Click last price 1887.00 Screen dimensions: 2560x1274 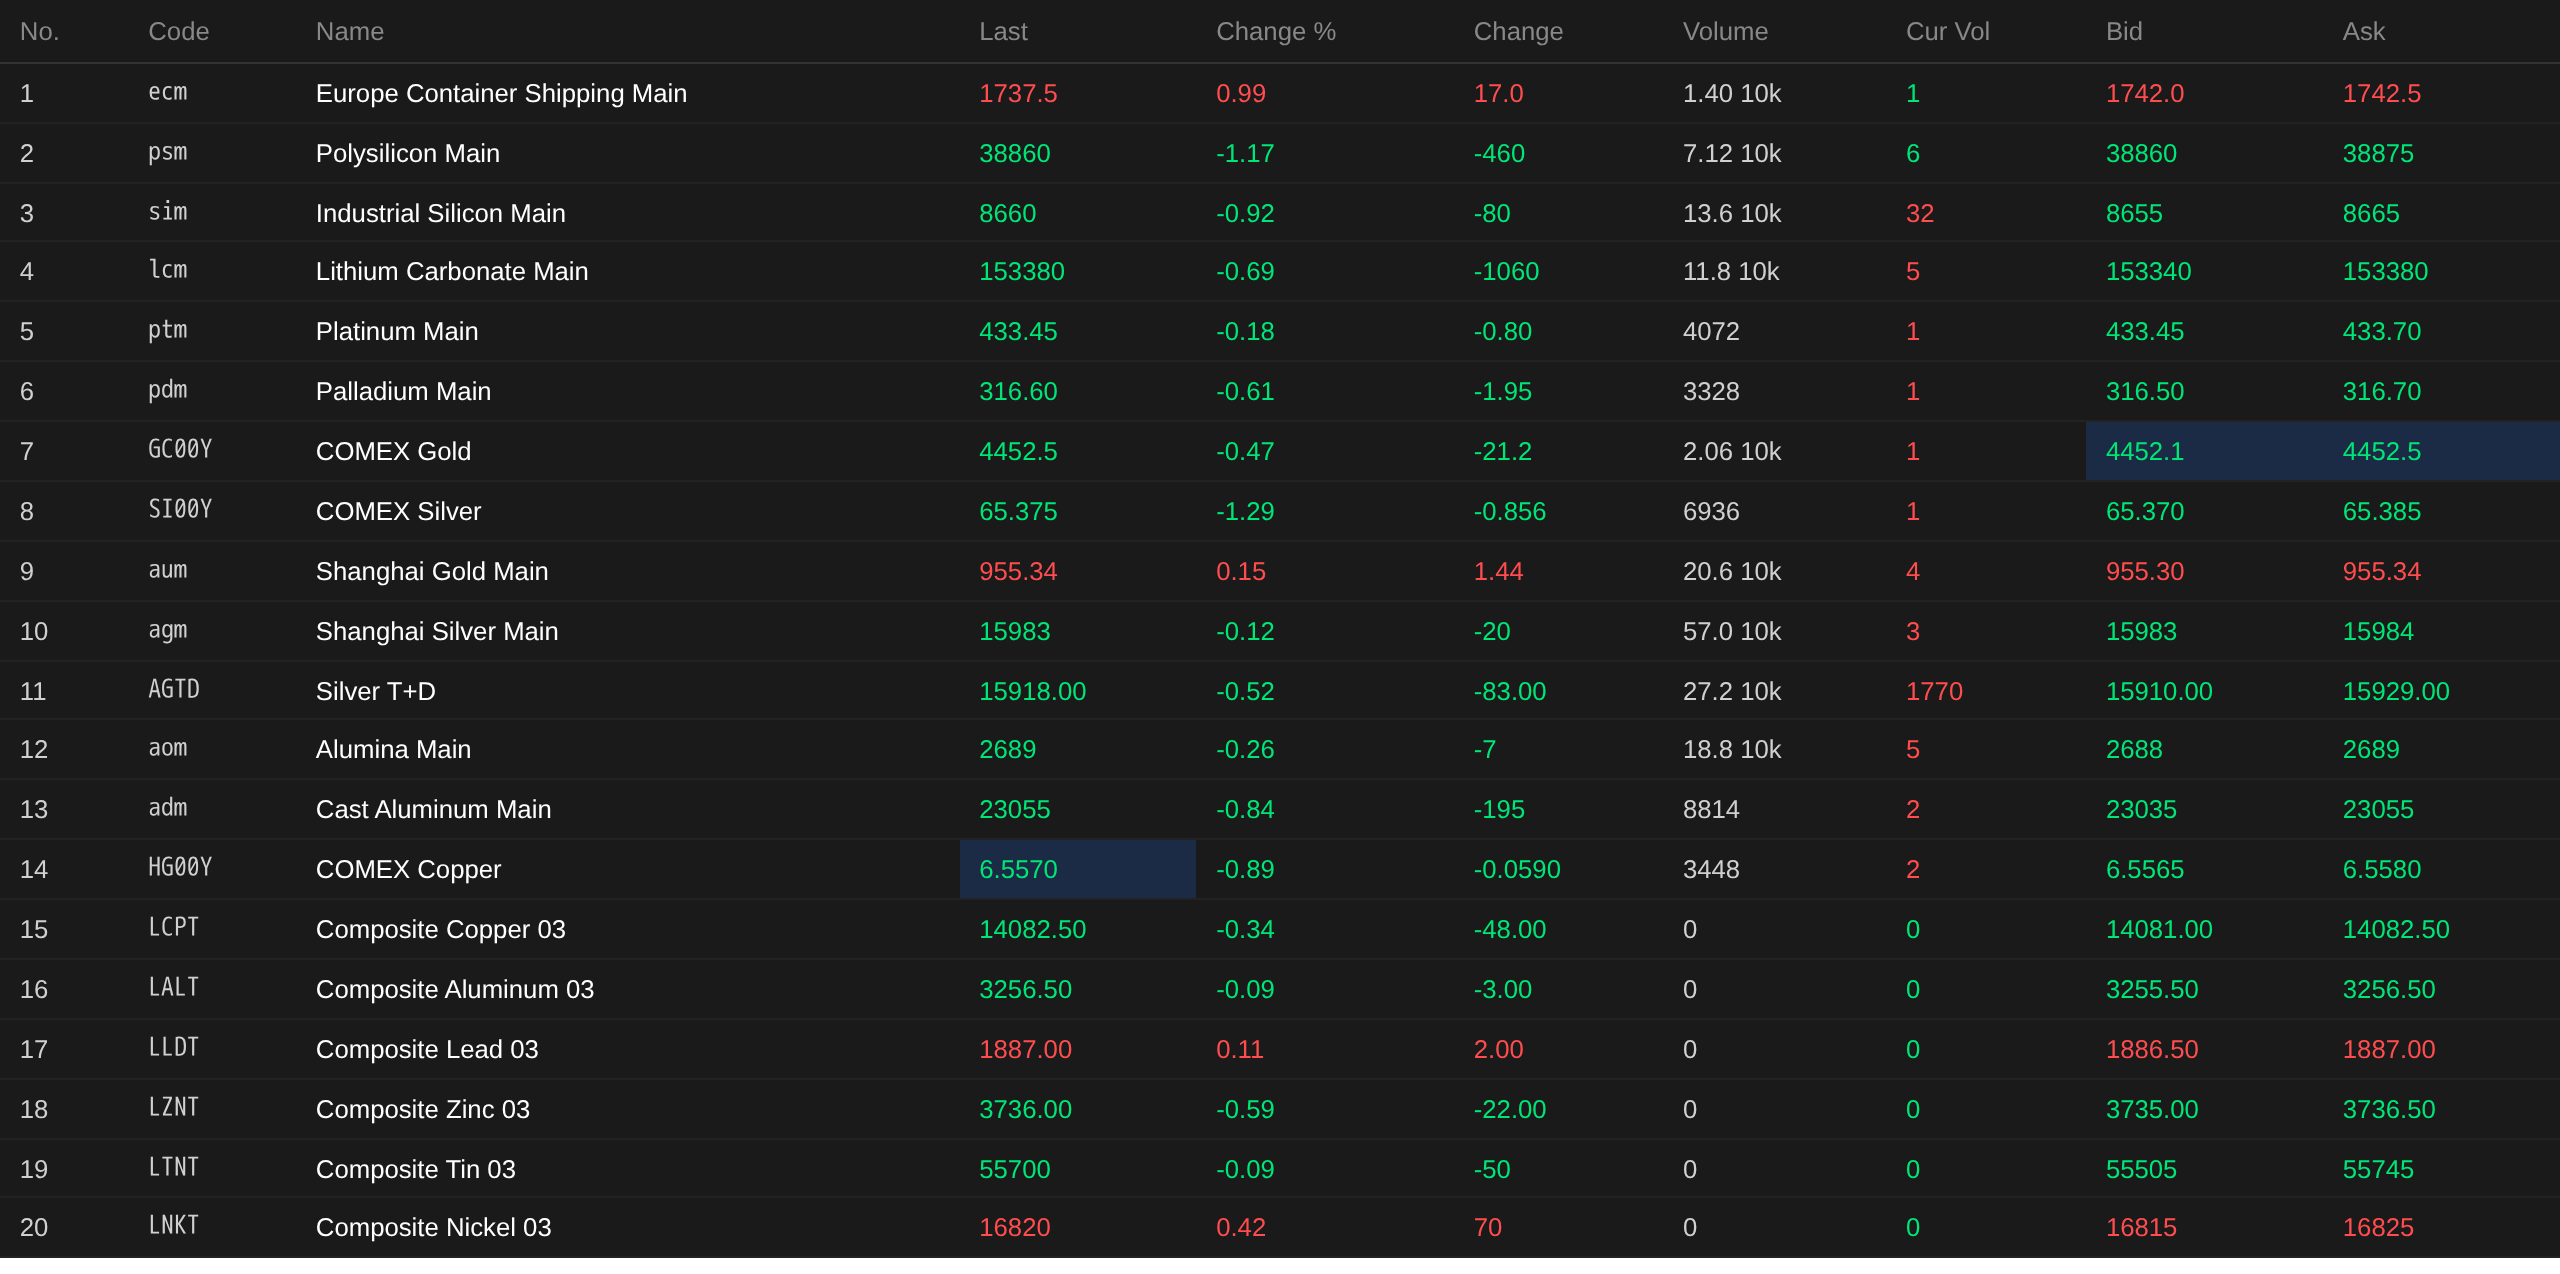click(1025, 1049)
